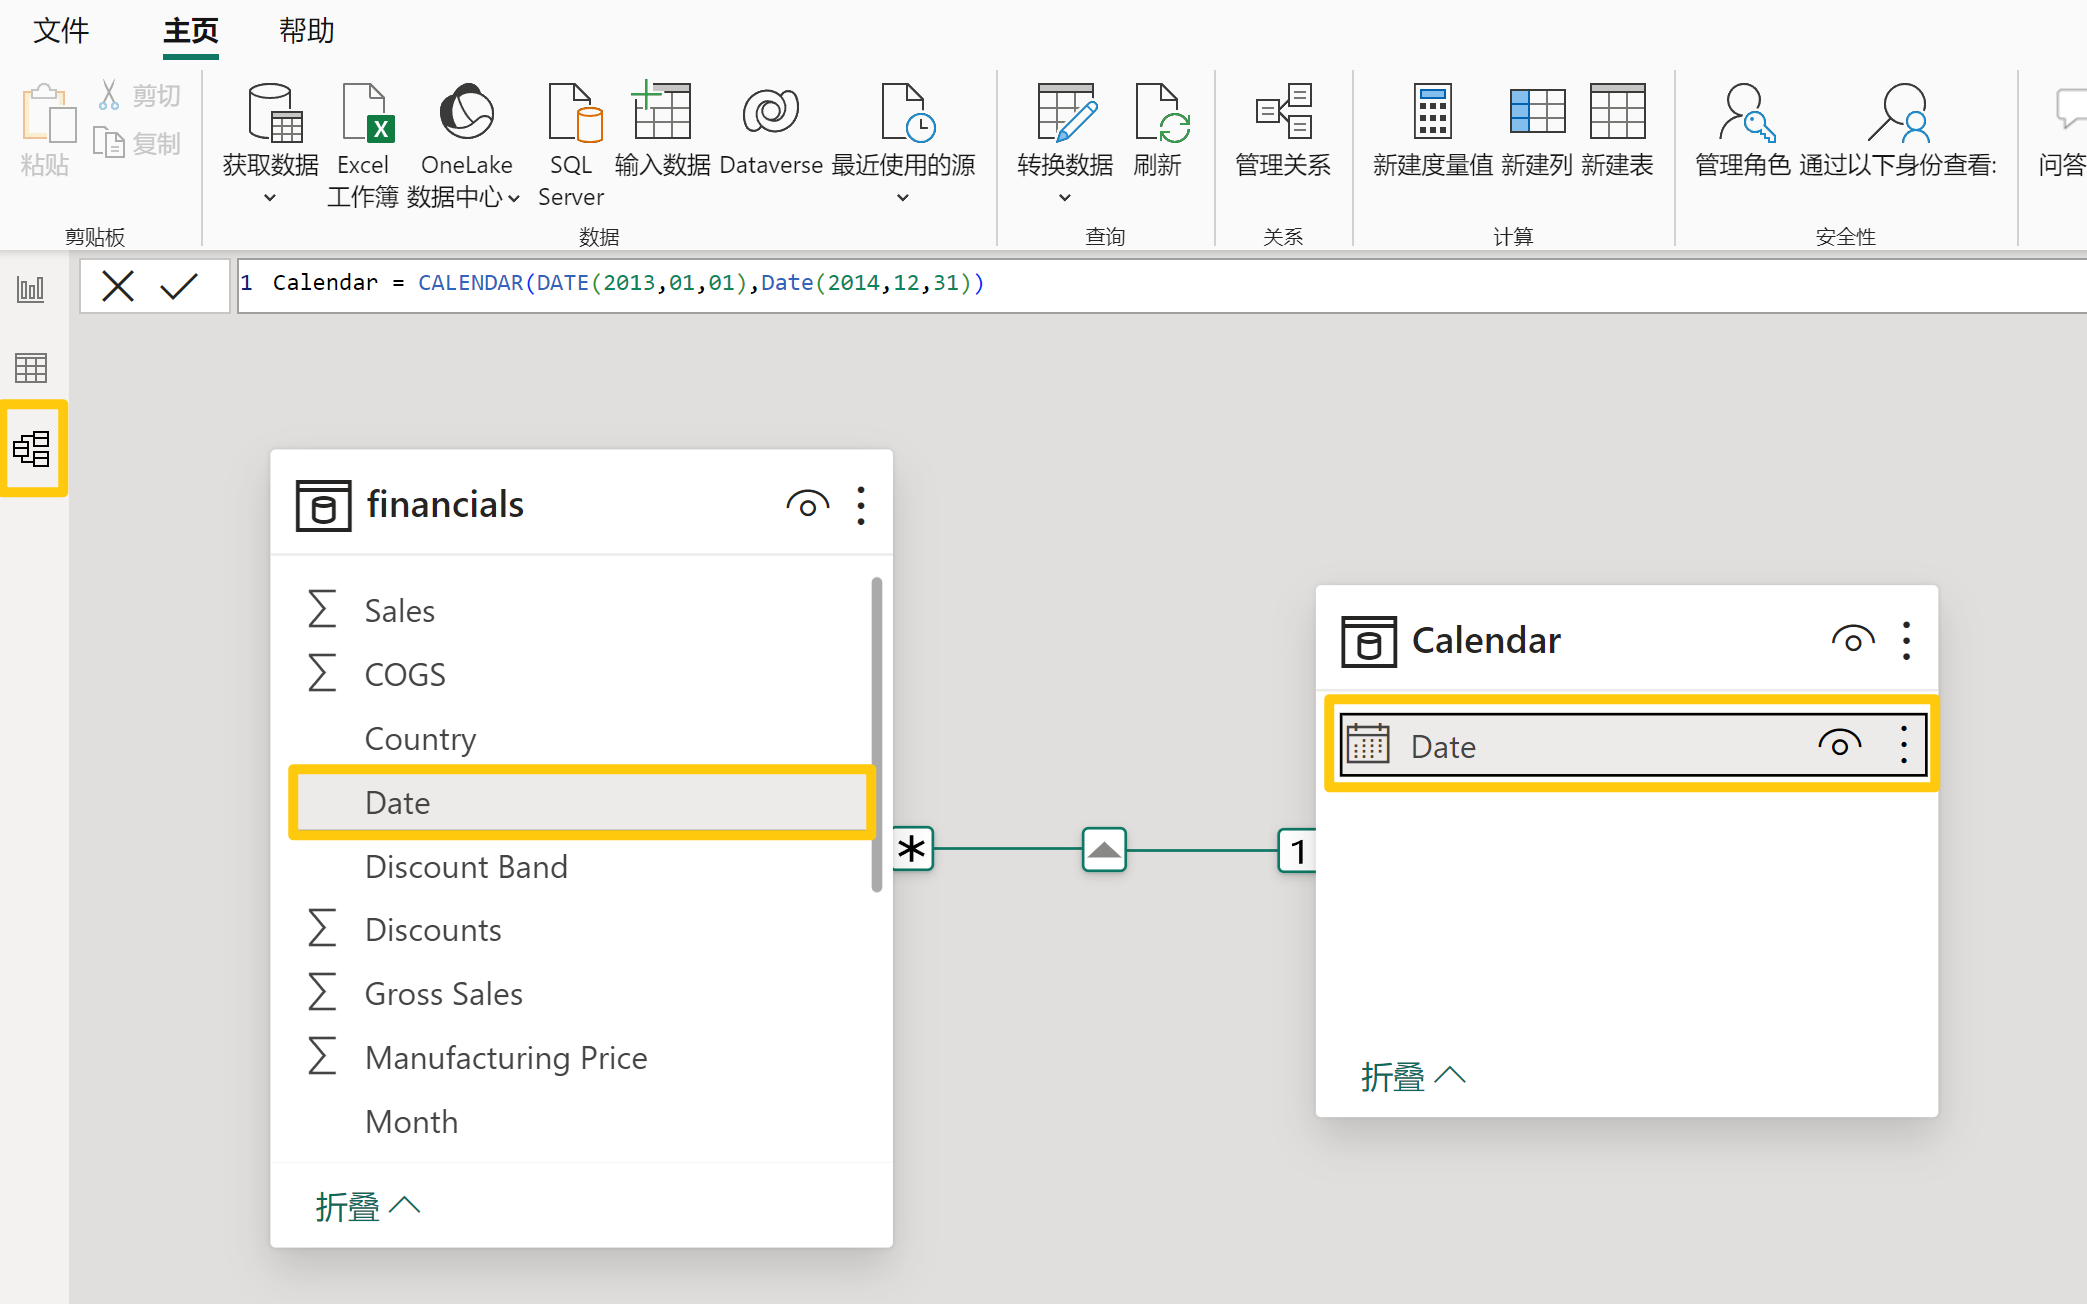Image resolution: width=2087 pixels, height=1304 pixels.
Task: Click the relationship direction arrow marker
Action: click(x=1104, y=850)
